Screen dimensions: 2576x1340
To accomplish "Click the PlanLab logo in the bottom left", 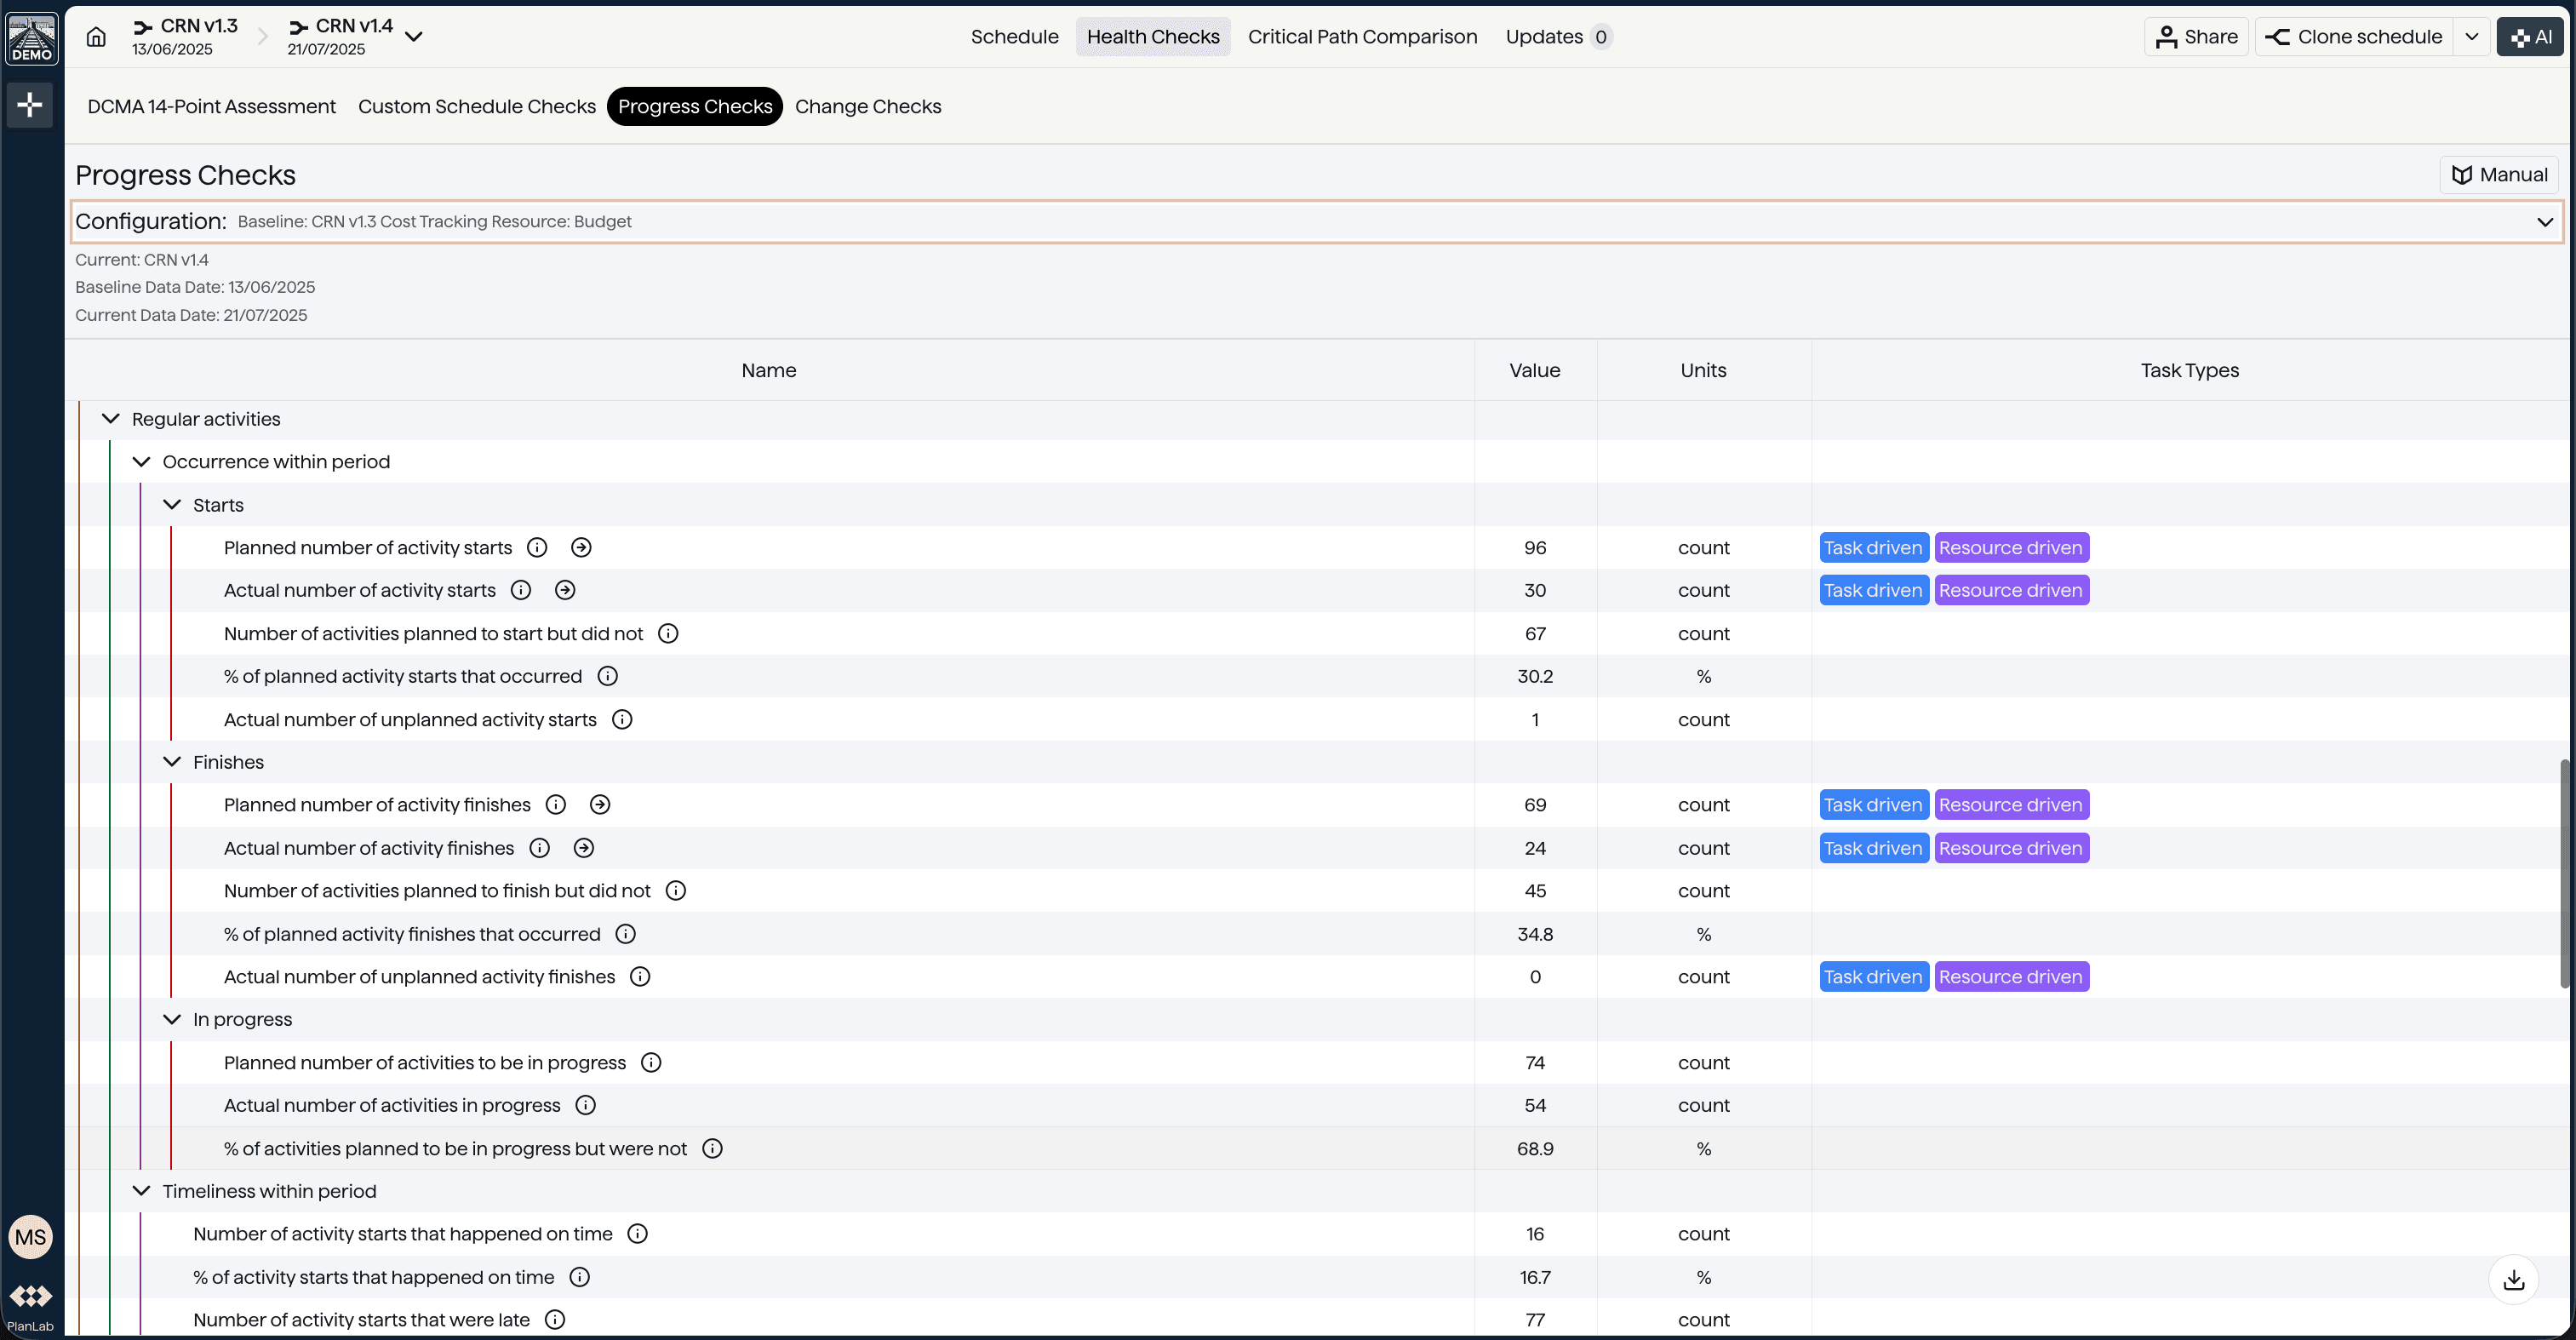I will (31, 1296).
